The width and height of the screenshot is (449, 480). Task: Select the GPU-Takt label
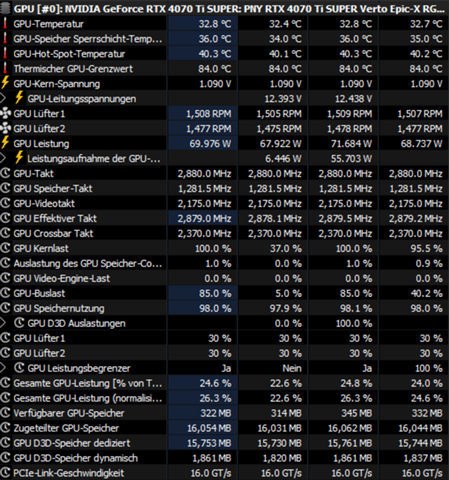pyautogui.click(x=33, y=174)
